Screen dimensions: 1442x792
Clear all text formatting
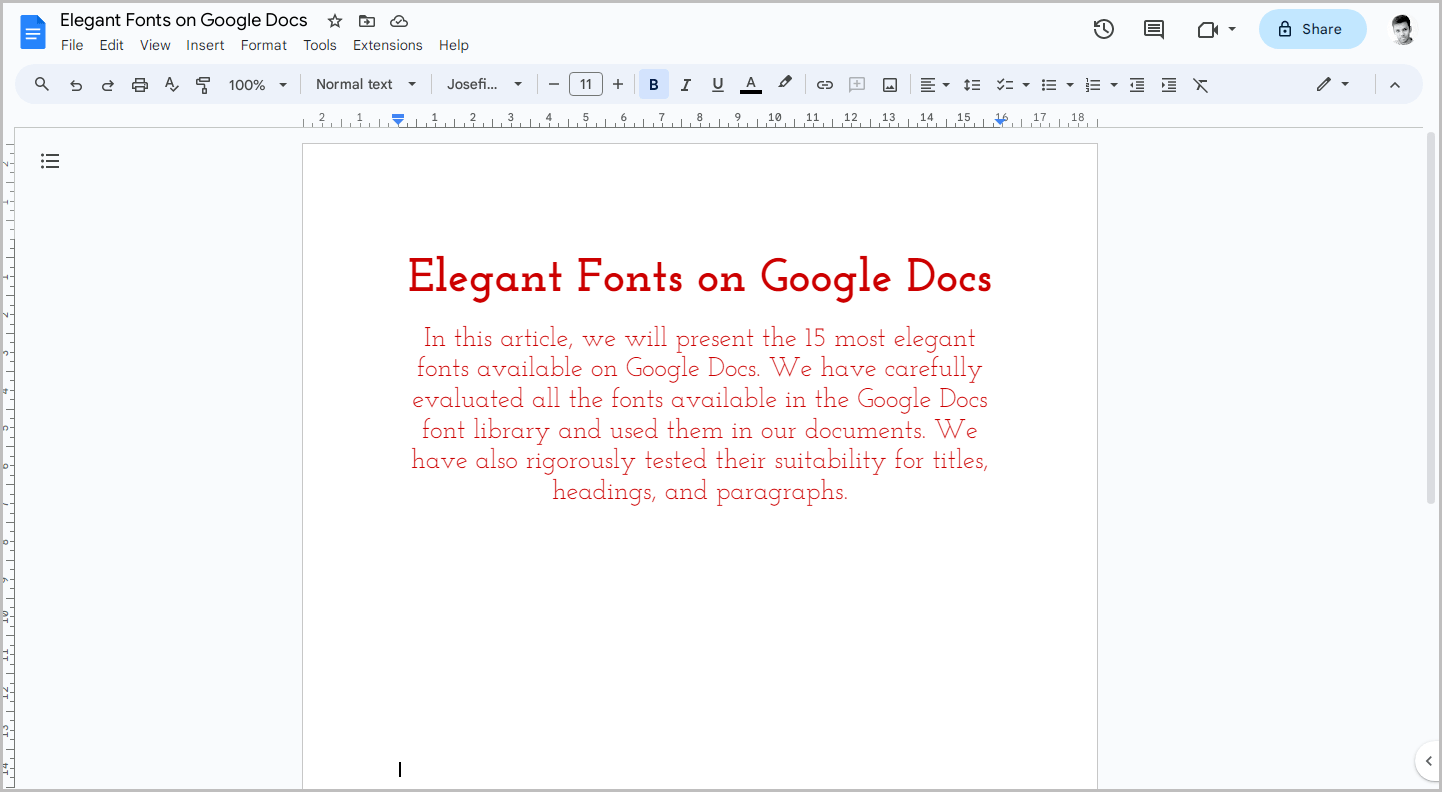[1200, 84]
